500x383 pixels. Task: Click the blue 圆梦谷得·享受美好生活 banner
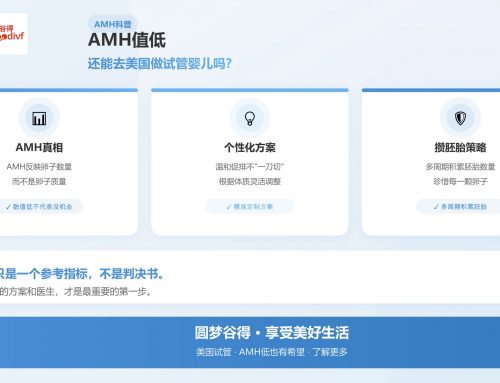[x=250, y=342]
